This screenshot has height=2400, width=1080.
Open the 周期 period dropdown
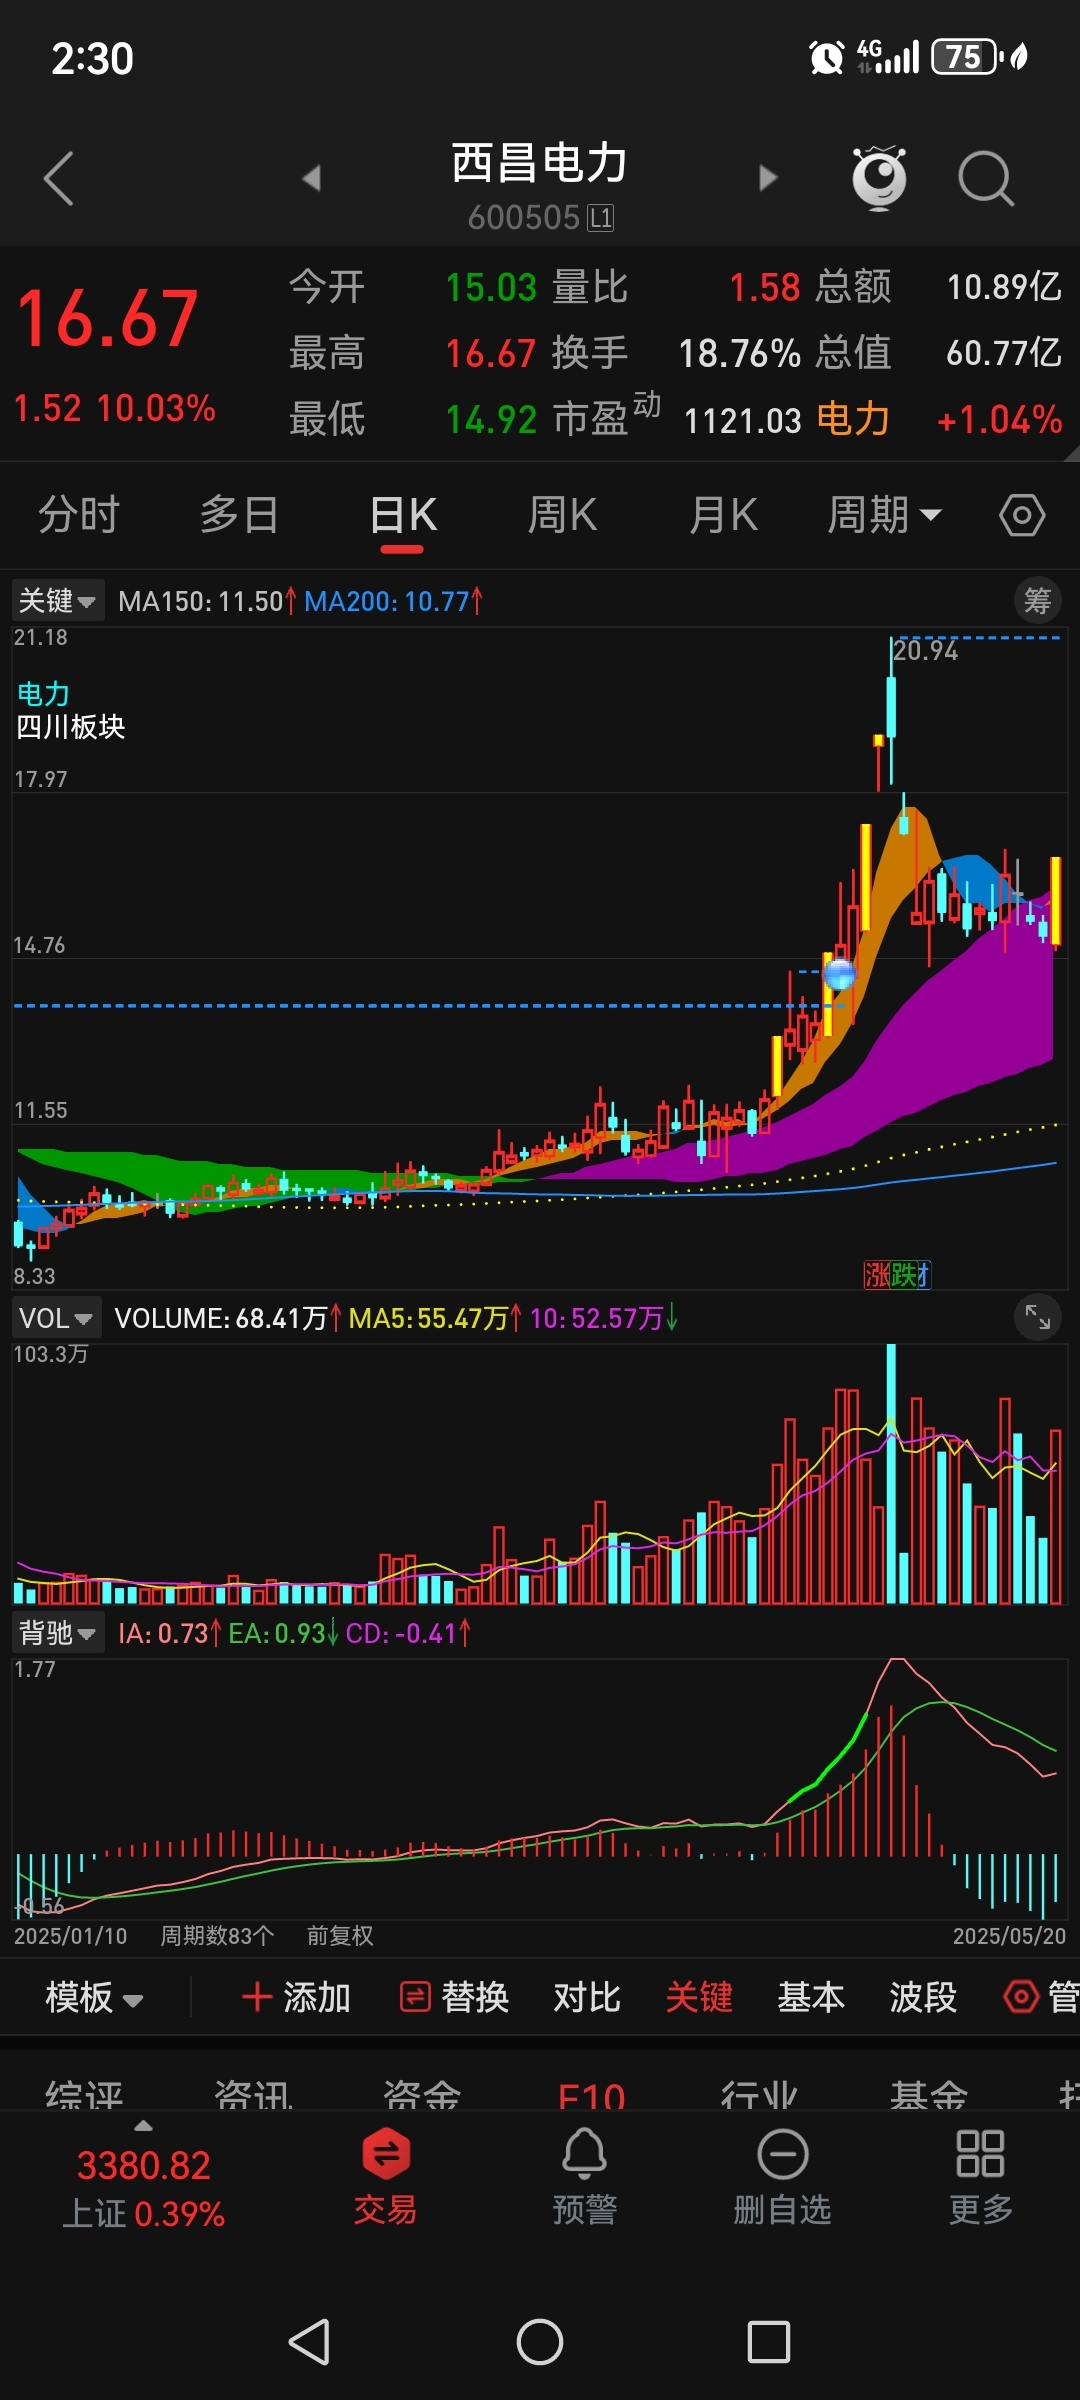tap(885, 516)
